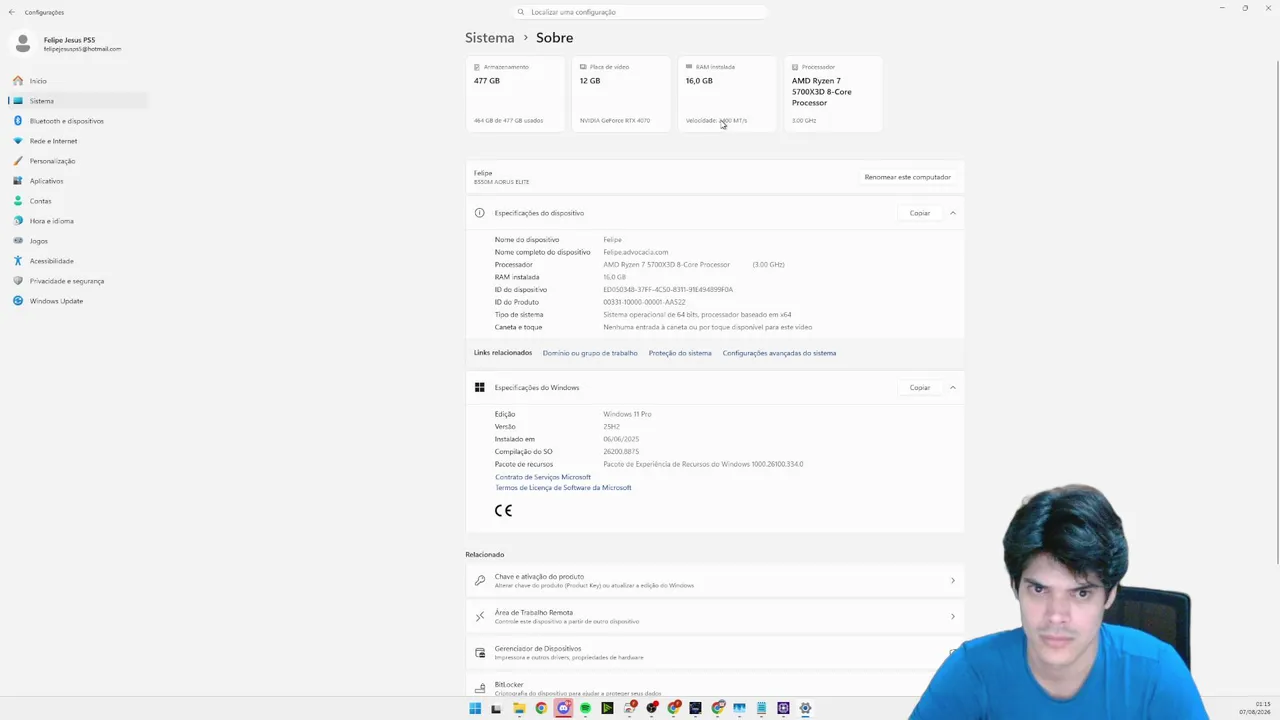Screen dimensions: 1280x720
Task: Copy the Windows specifications with Copiar
Action: 920,388
